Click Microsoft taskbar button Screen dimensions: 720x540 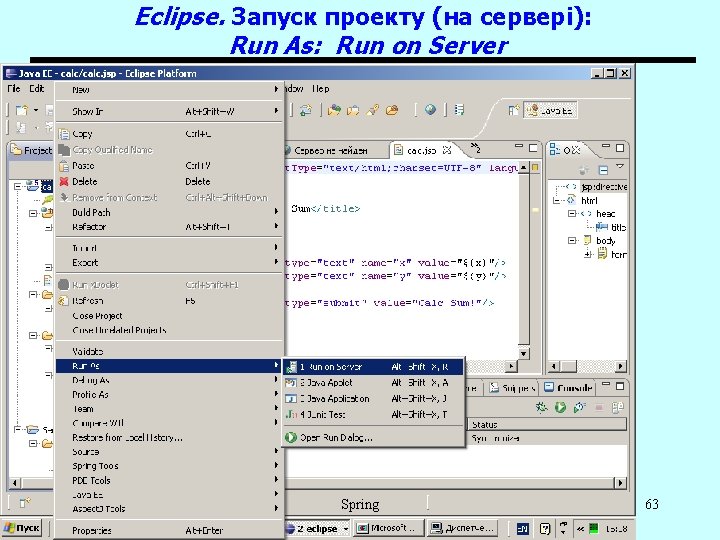pos(389,528)
